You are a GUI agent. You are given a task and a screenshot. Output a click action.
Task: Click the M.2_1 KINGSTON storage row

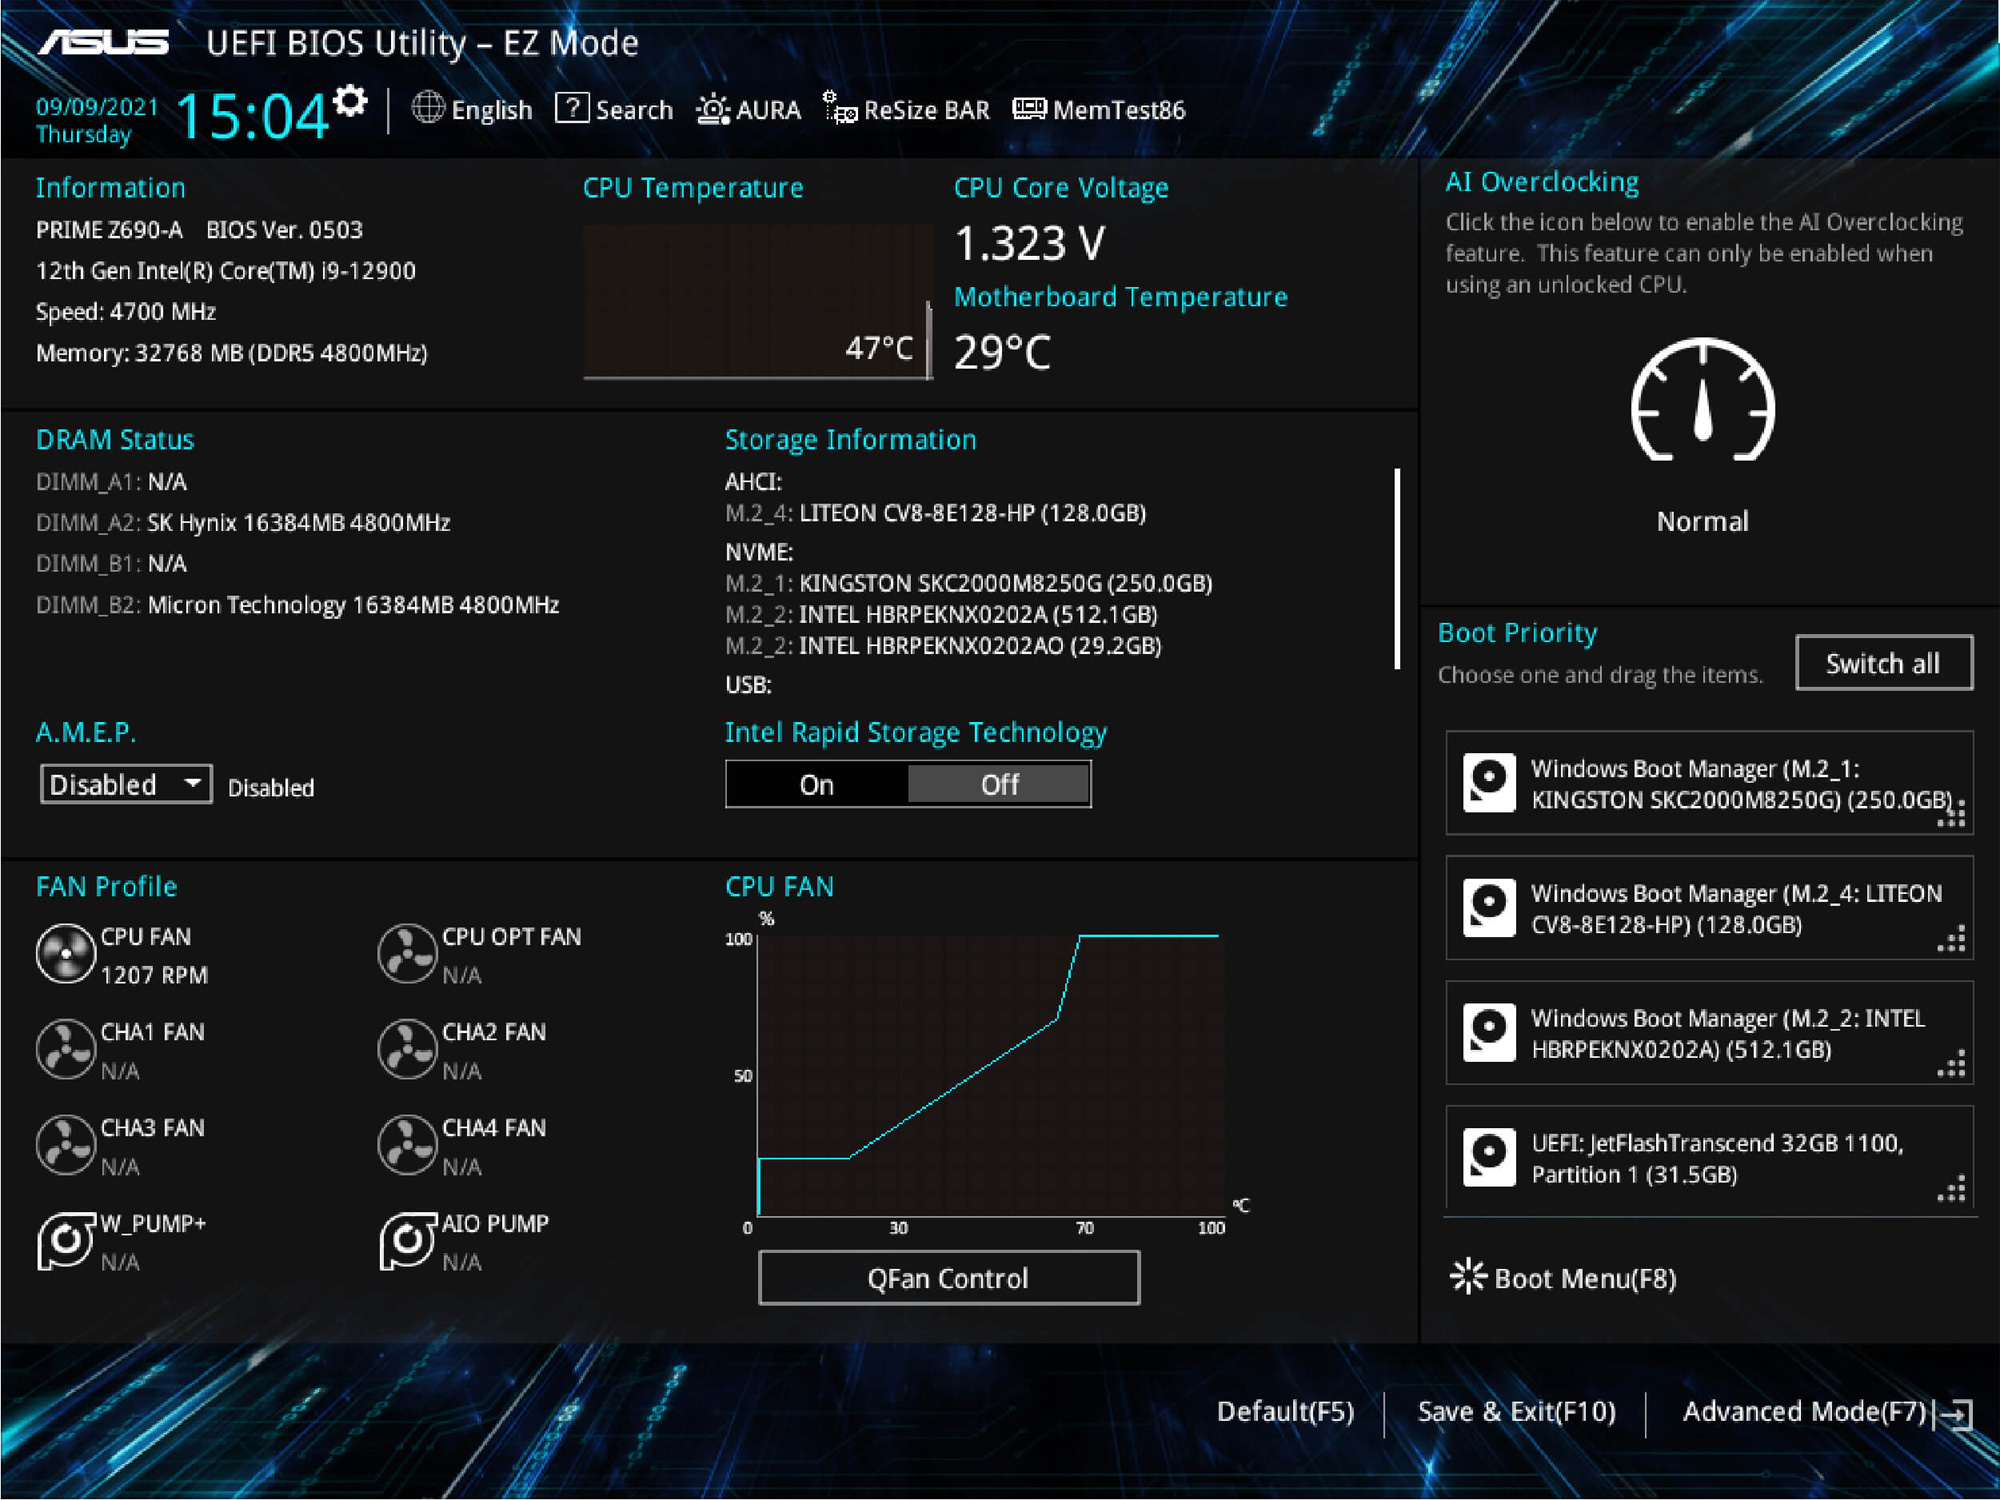point(968,583)
